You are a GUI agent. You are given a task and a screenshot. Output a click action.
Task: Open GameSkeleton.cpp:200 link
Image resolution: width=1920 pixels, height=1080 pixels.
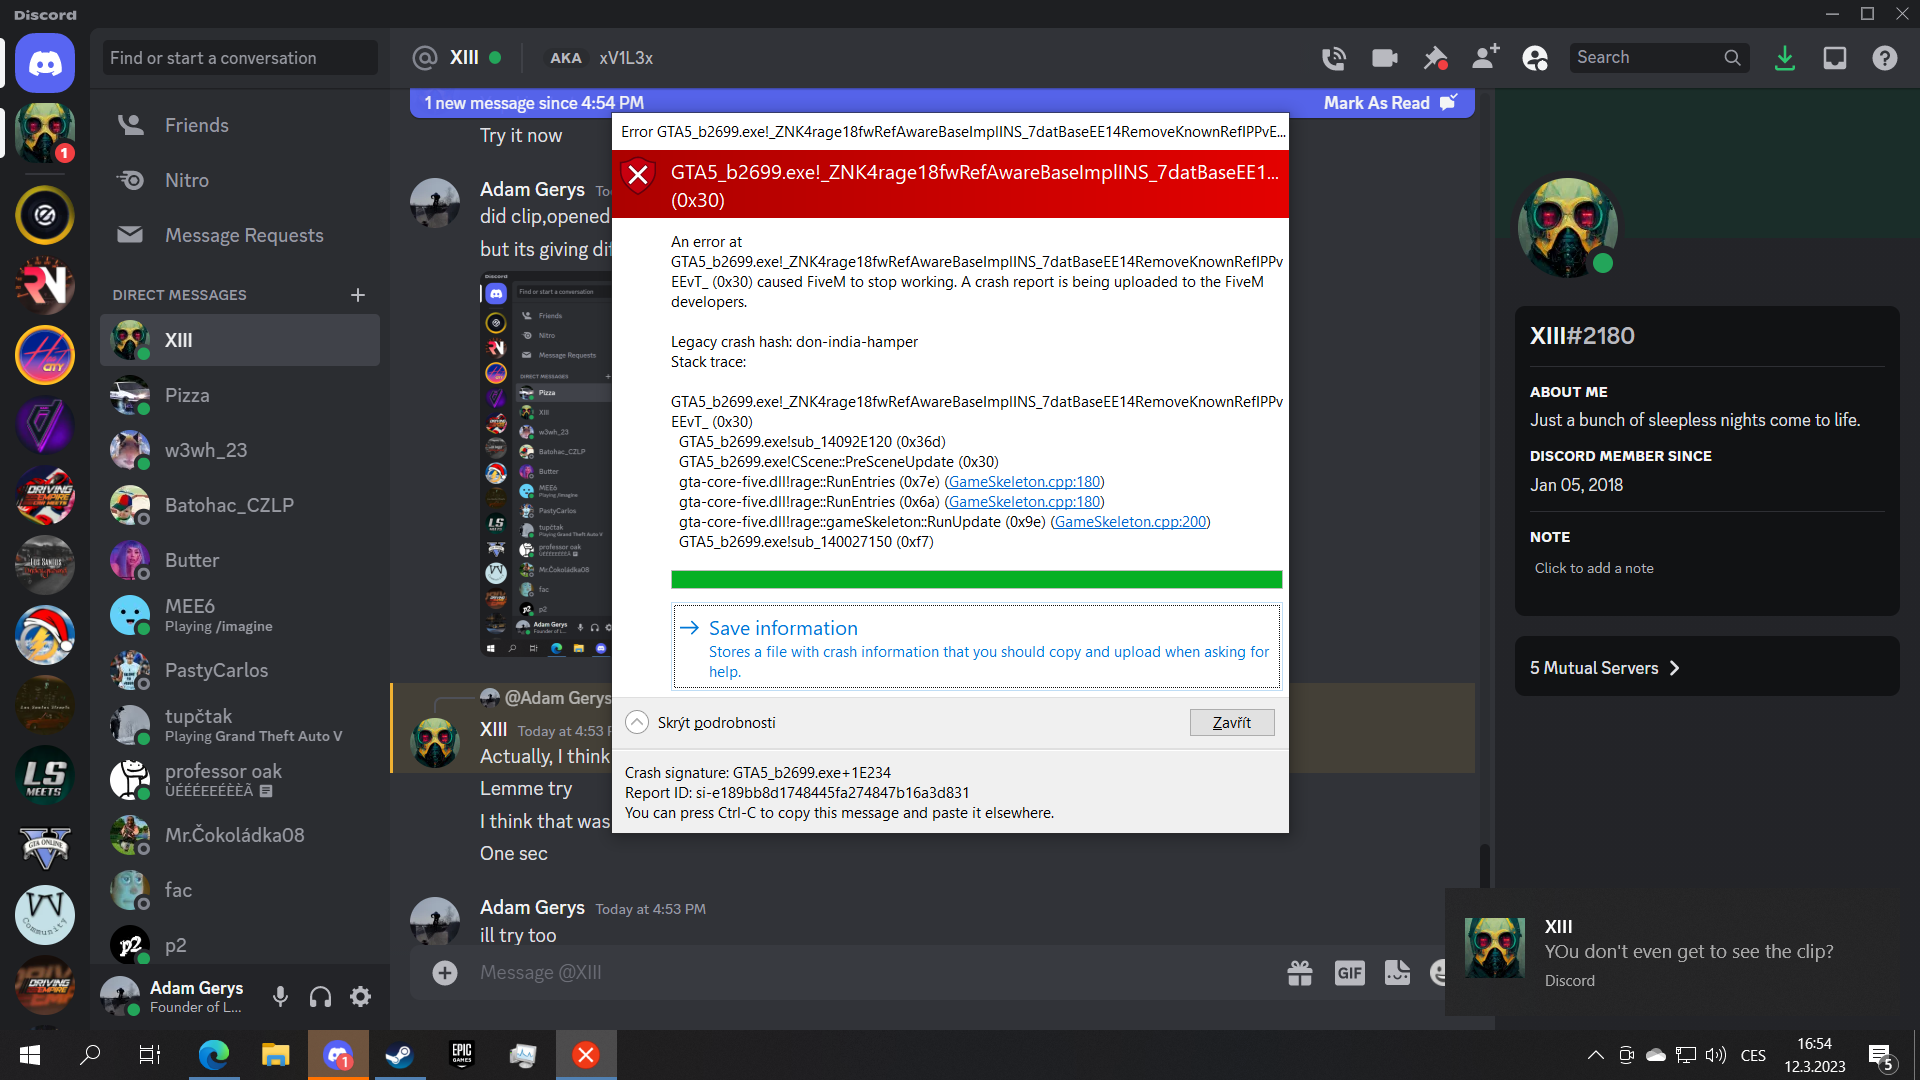1130,521
